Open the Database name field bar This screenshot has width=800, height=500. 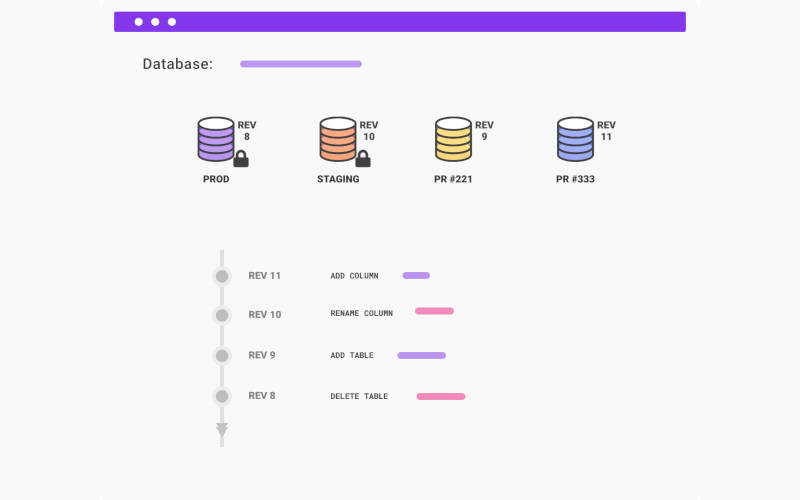pos(300,64)
